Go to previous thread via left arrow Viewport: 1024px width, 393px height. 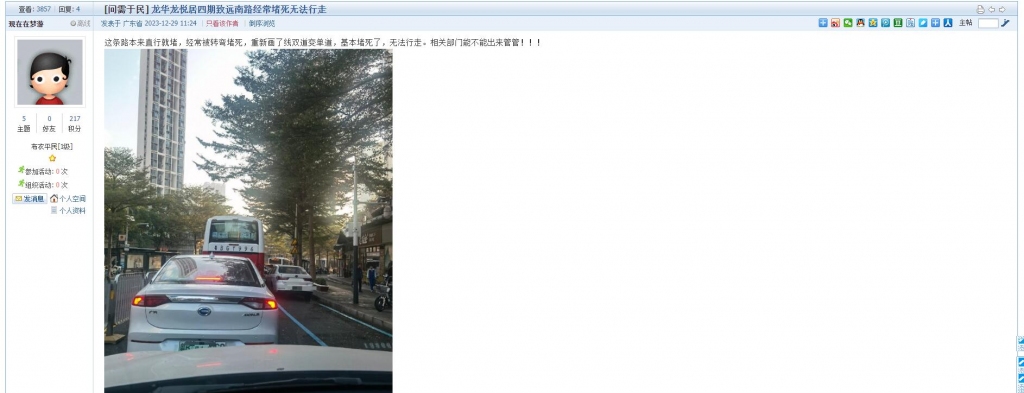point(991,9)
